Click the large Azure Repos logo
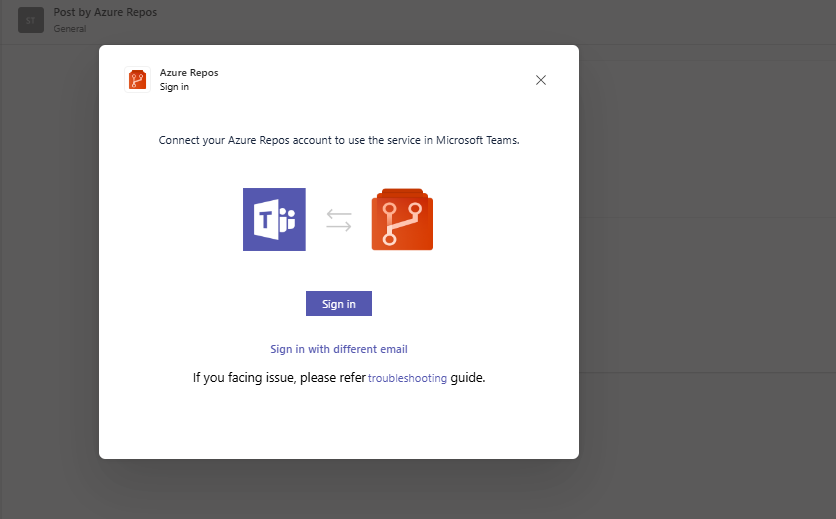Image resolution: width=836 pixels, height=519 pixels. [x=402, y=219]
